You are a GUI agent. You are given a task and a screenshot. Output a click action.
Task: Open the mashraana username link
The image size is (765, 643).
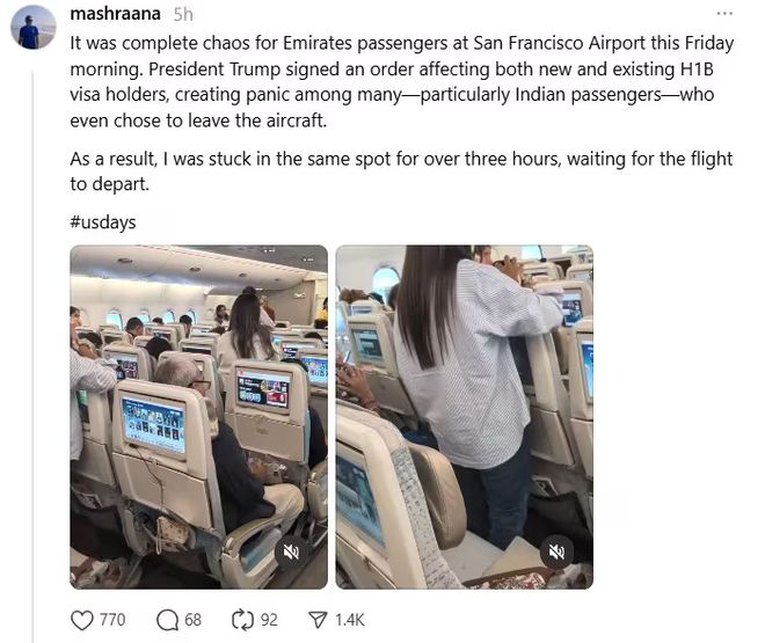115,14
